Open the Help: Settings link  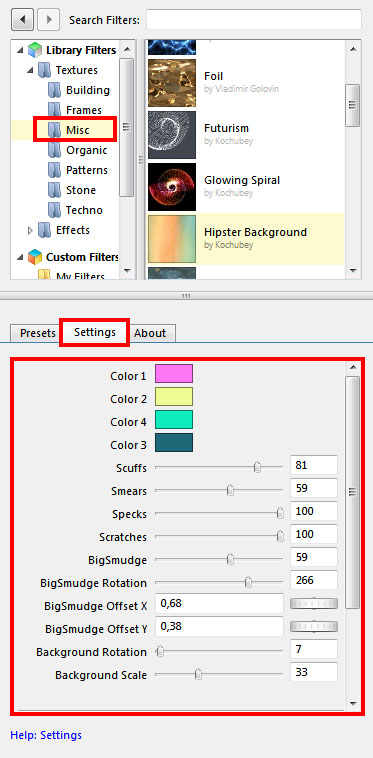point(46,735)
